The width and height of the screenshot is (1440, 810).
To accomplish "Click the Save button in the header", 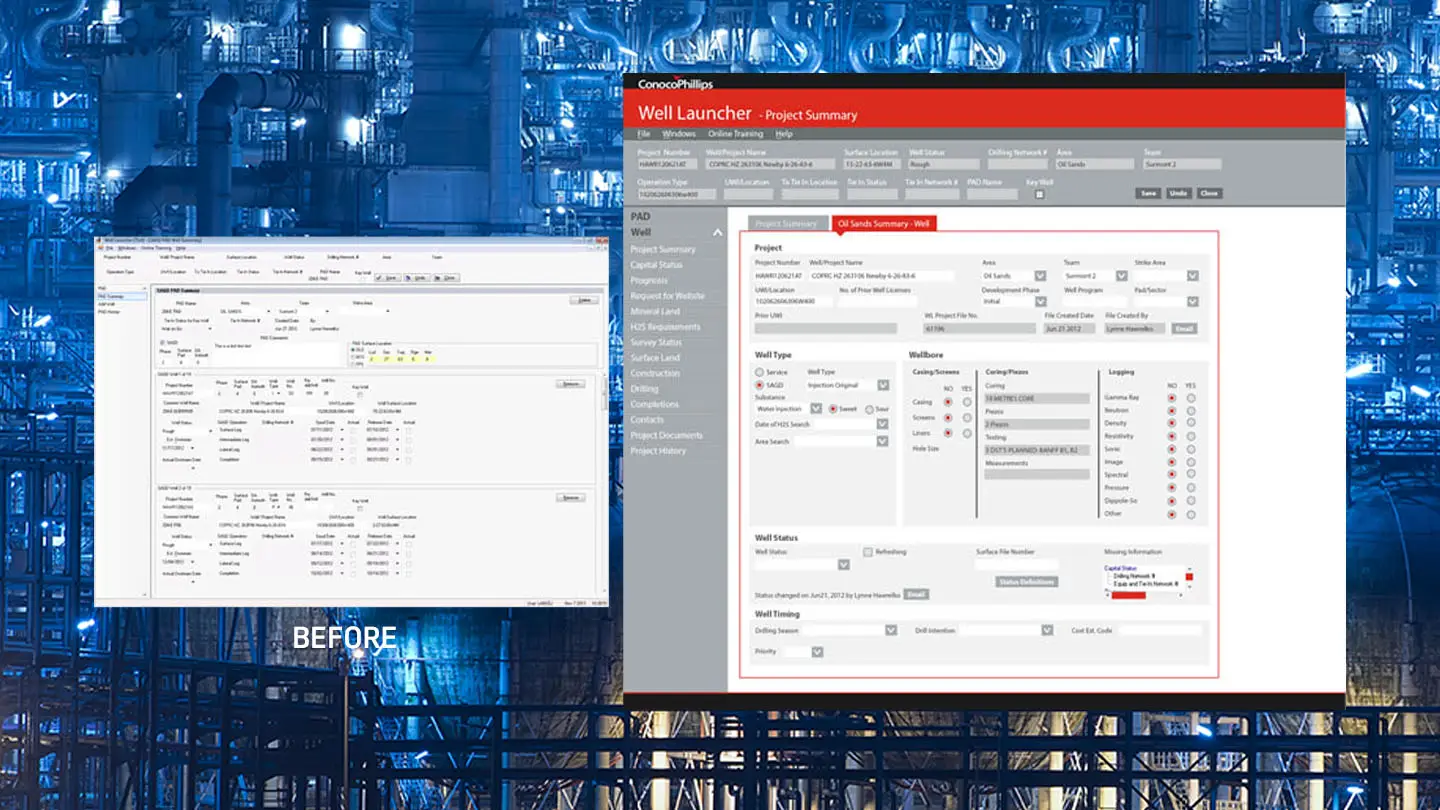I will point(1149,193).
